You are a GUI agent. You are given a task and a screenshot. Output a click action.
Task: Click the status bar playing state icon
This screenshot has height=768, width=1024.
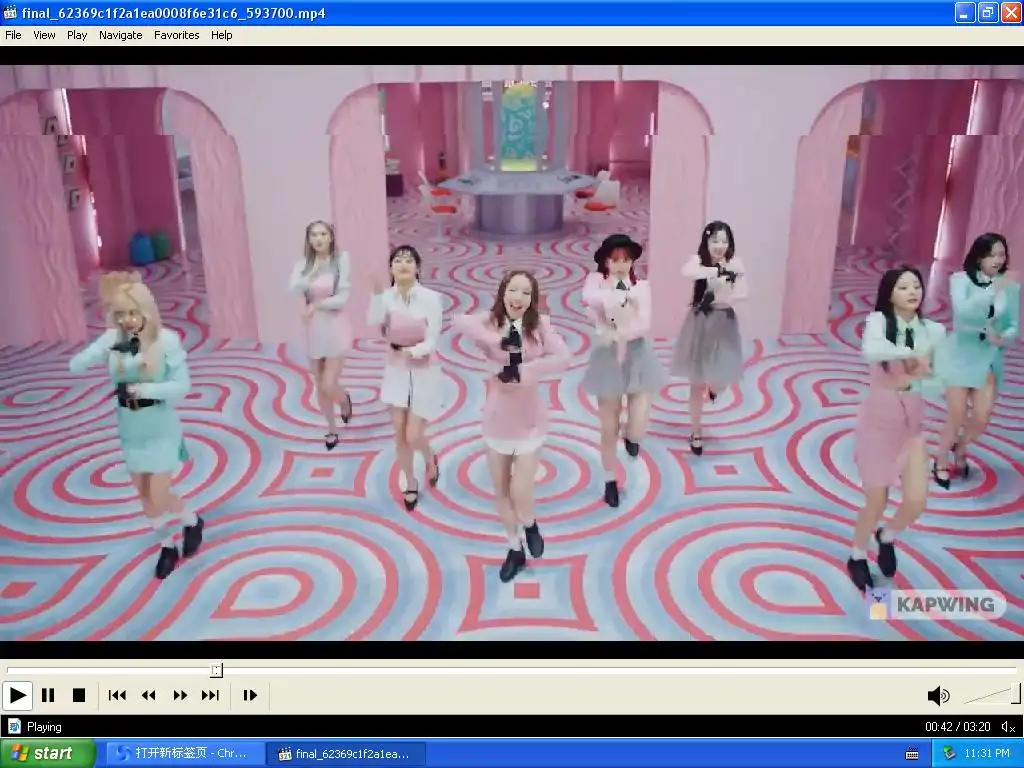14,727
